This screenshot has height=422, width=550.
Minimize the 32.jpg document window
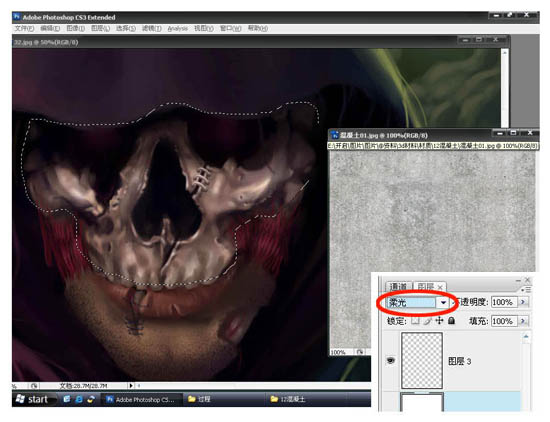tap(465, 40)
